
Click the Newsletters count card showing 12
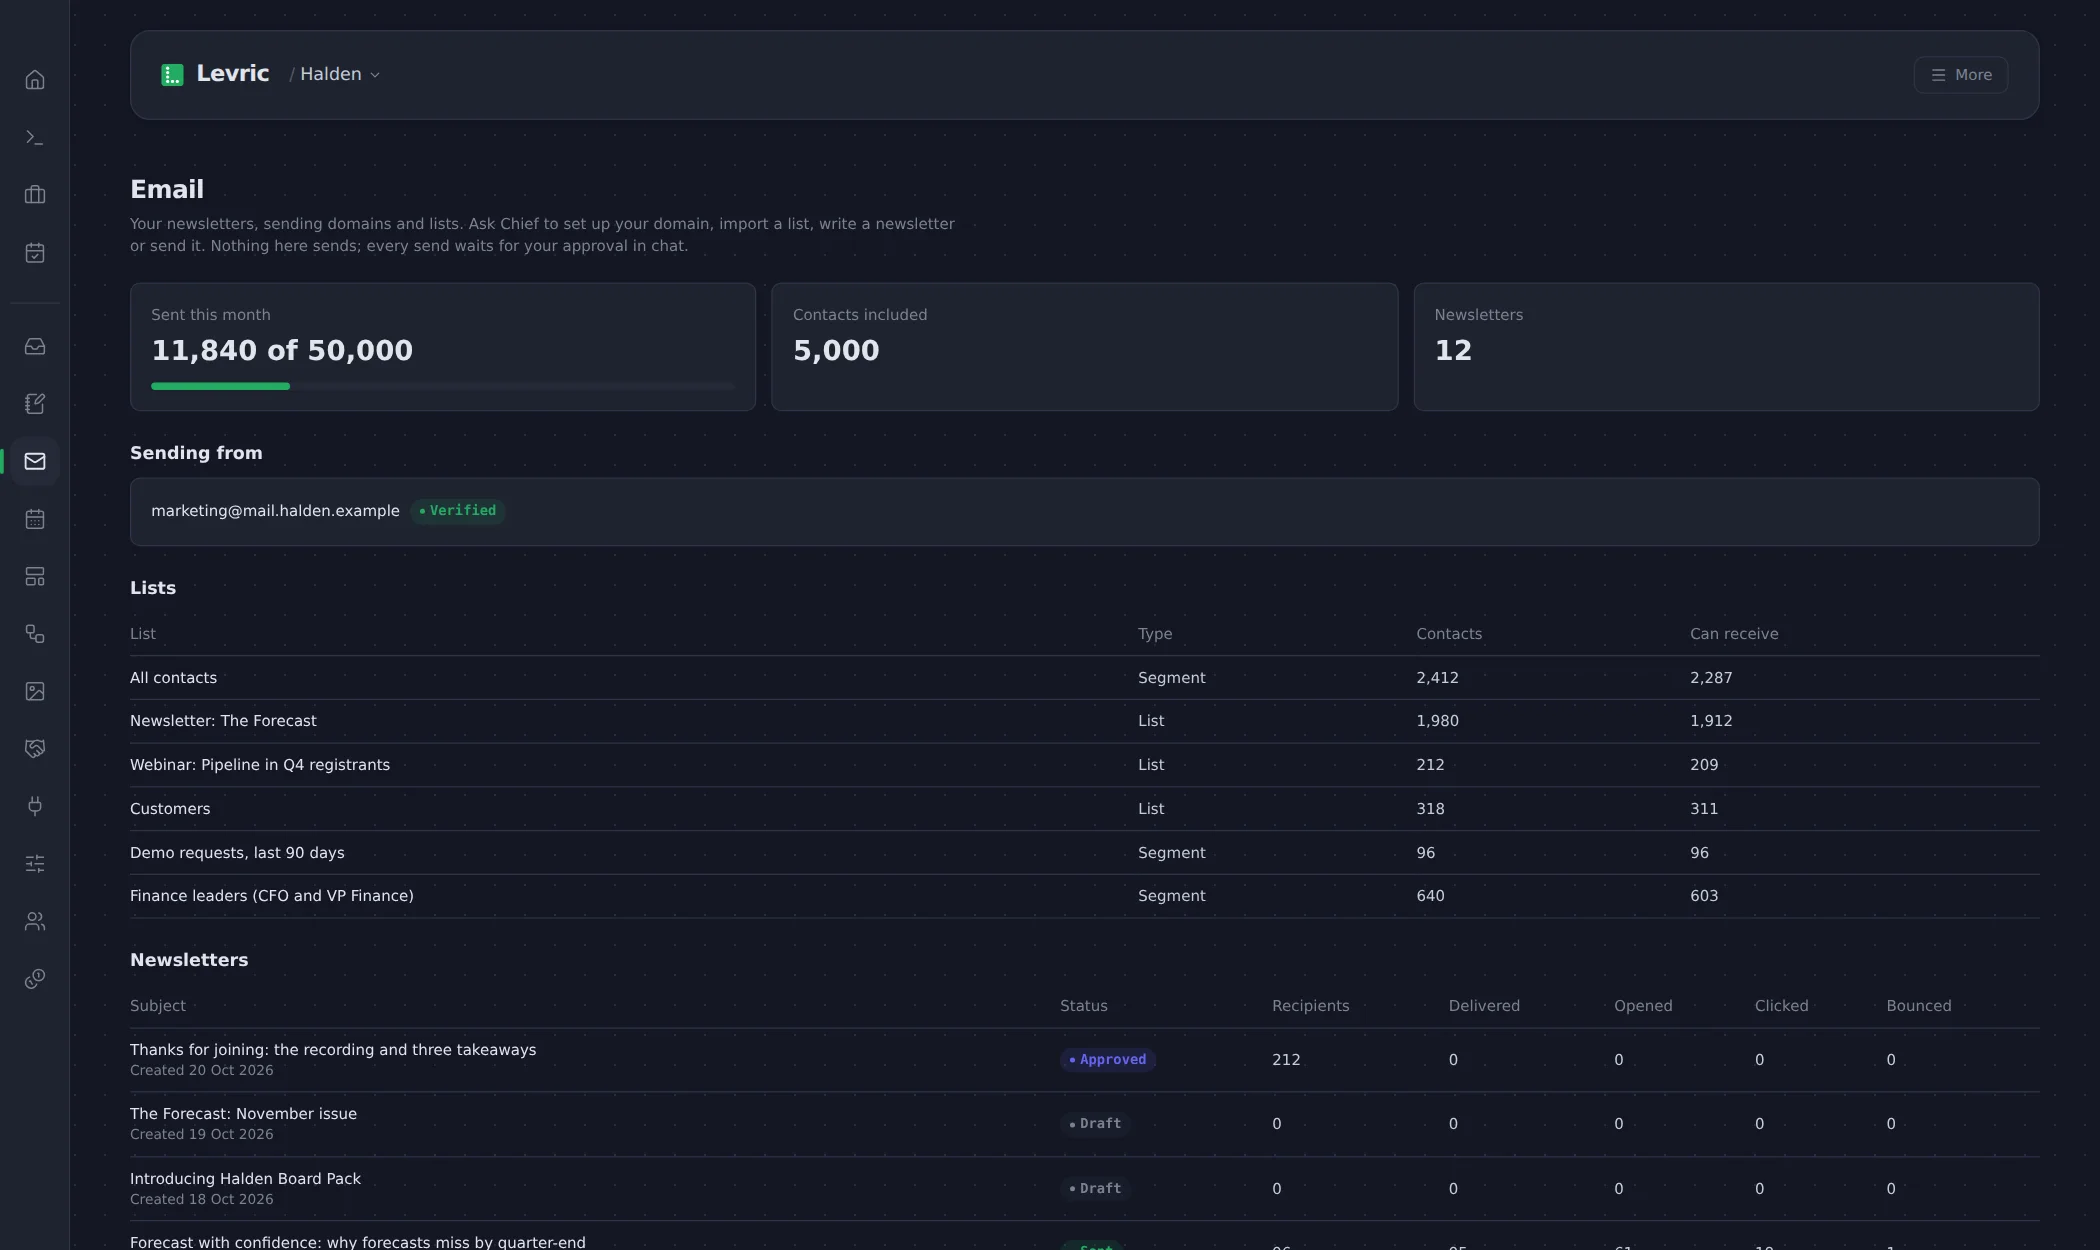point(1726,347)
